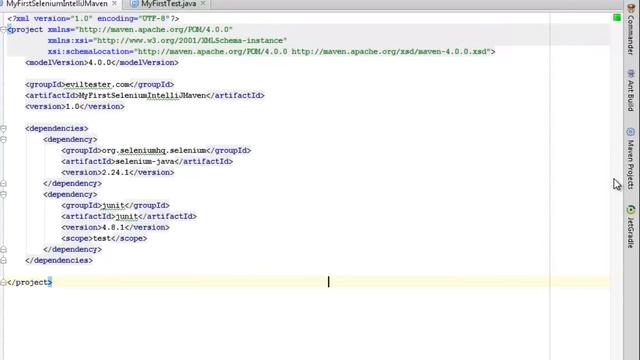This screenshot has width=640, height=360.
Task: Click the groupId eviltester.com line
Action: (100, 85)
